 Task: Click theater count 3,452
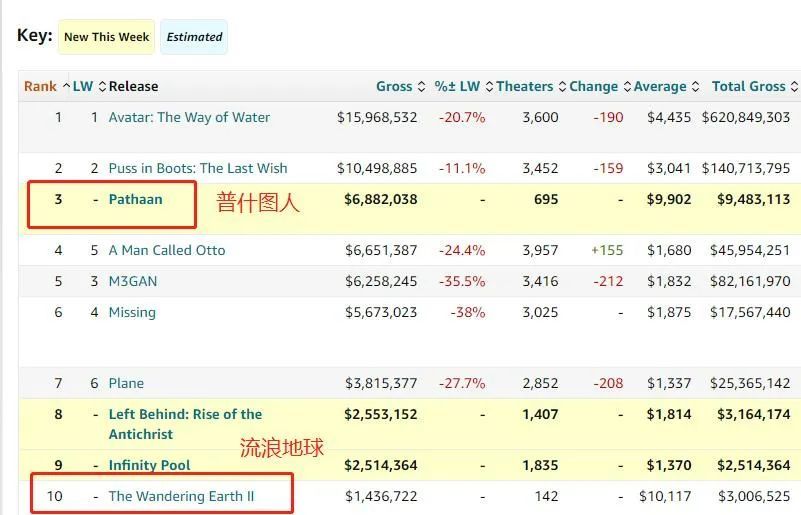pyautogui.click(x=540, y=169)
